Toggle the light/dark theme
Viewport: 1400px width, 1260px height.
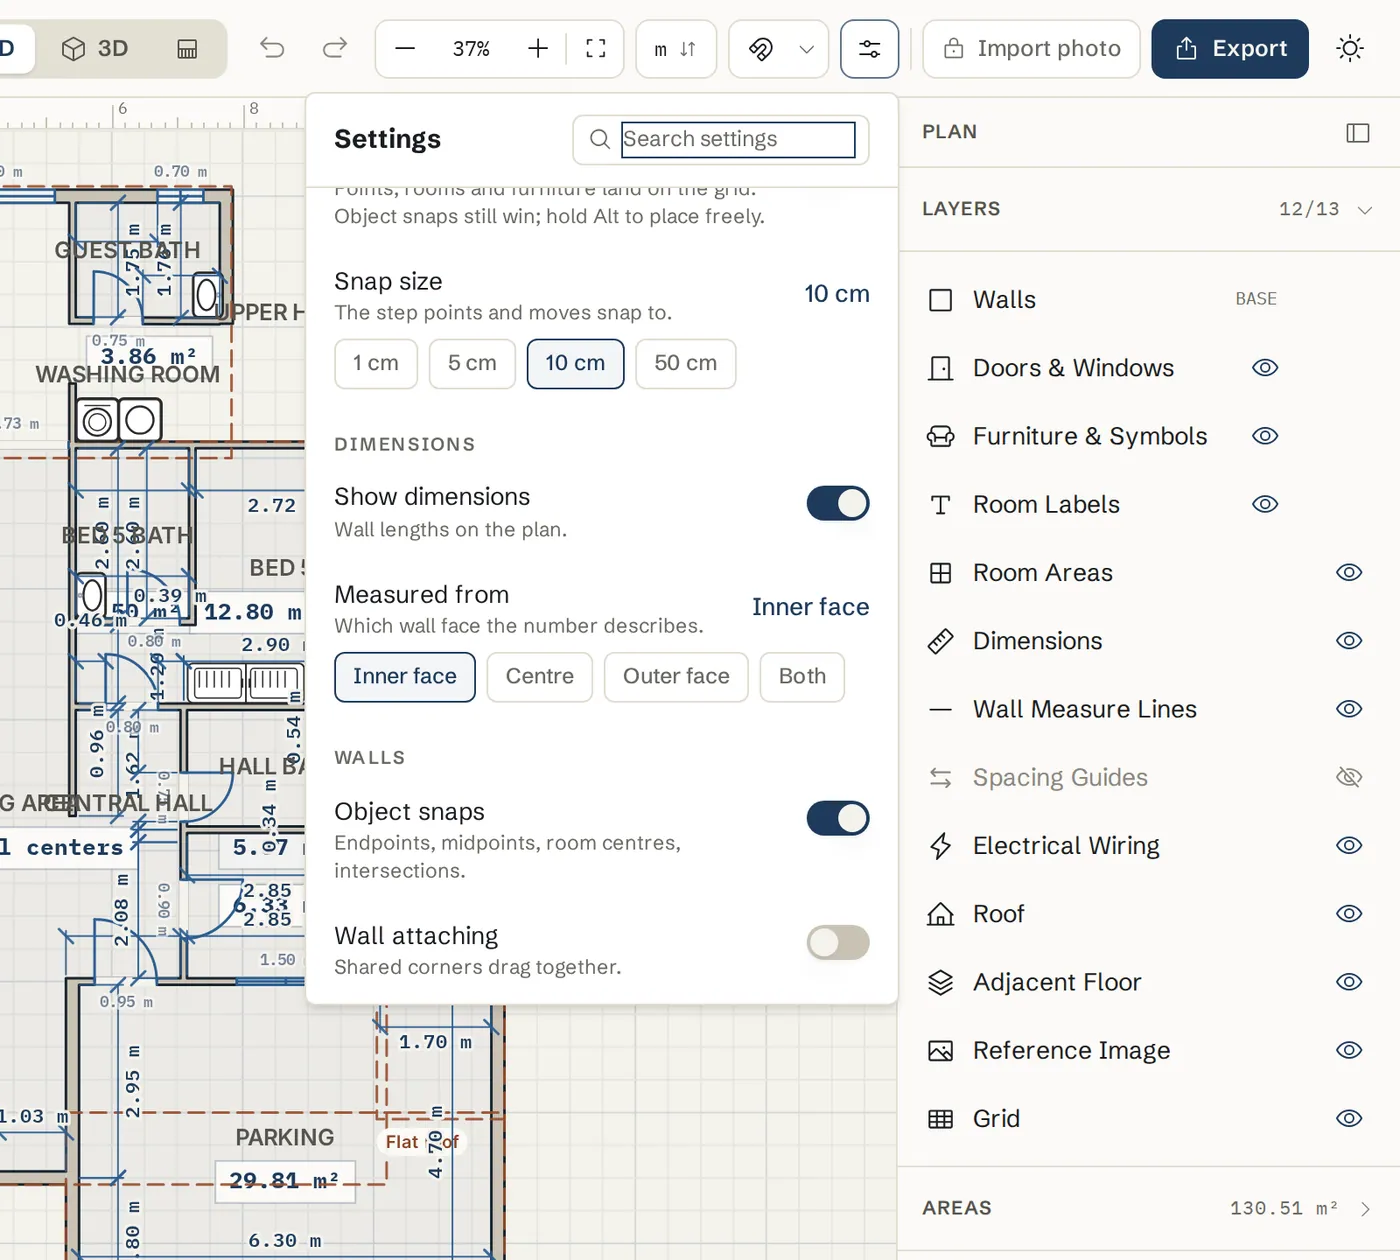pyautogui.click(x=1350, y=48)
